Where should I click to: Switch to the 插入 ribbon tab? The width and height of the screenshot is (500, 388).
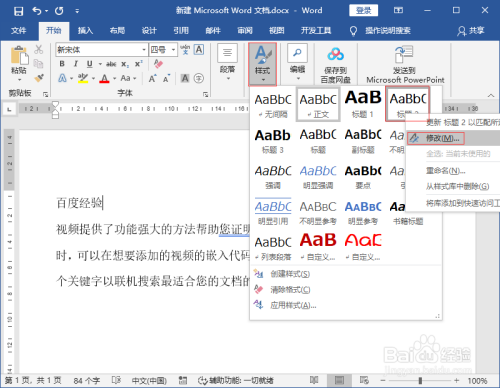(x=85, y=31)
